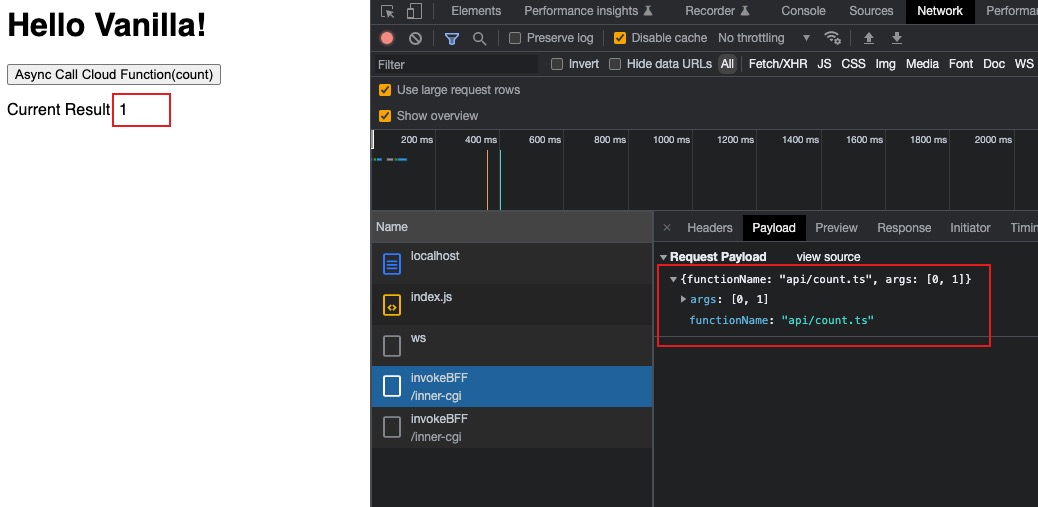The width and height of the screenshot is (1038, 507).
Task: Stop recording network log (red circle)
Action: [x=387, y=38]
